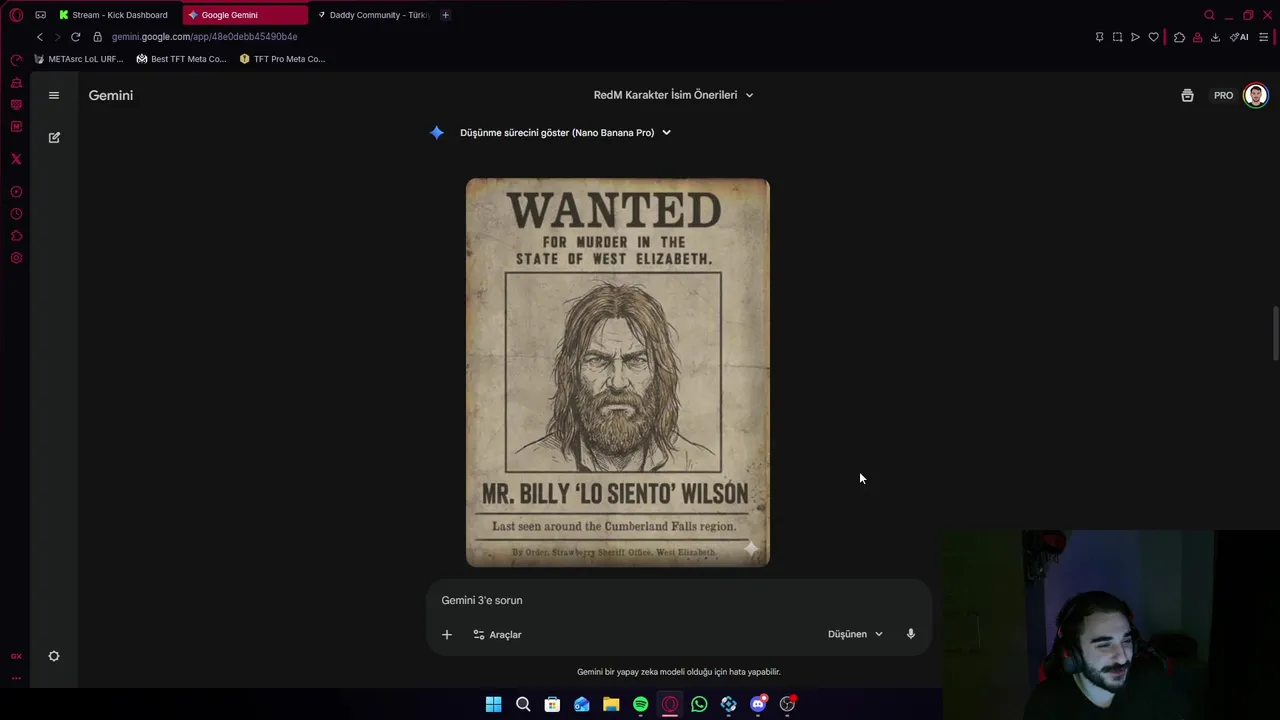This screenshot has height=720, width=1280.
Task: Open the Google account profile avatar
Action: coord(1256,96)
